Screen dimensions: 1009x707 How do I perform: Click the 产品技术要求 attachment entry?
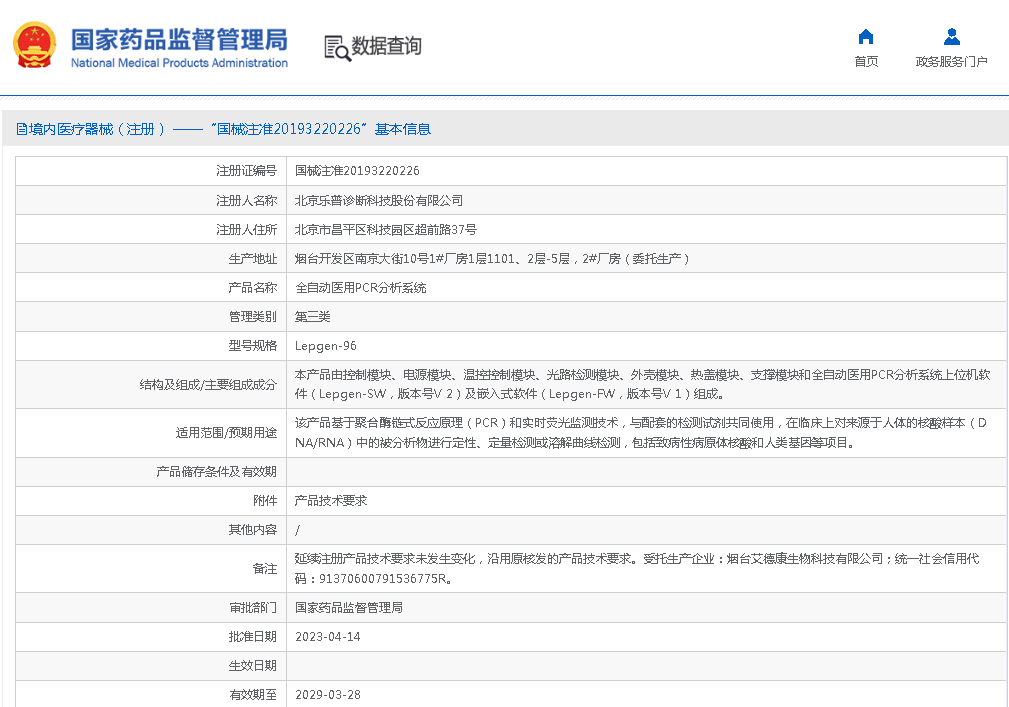click(331, 500)
